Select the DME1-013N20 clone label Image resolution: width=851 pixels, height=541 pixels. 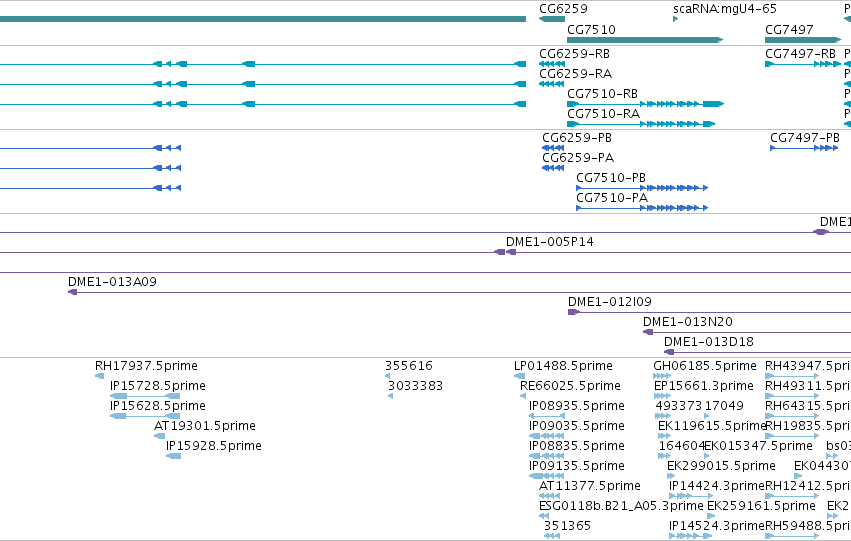(x=688, y=322)
